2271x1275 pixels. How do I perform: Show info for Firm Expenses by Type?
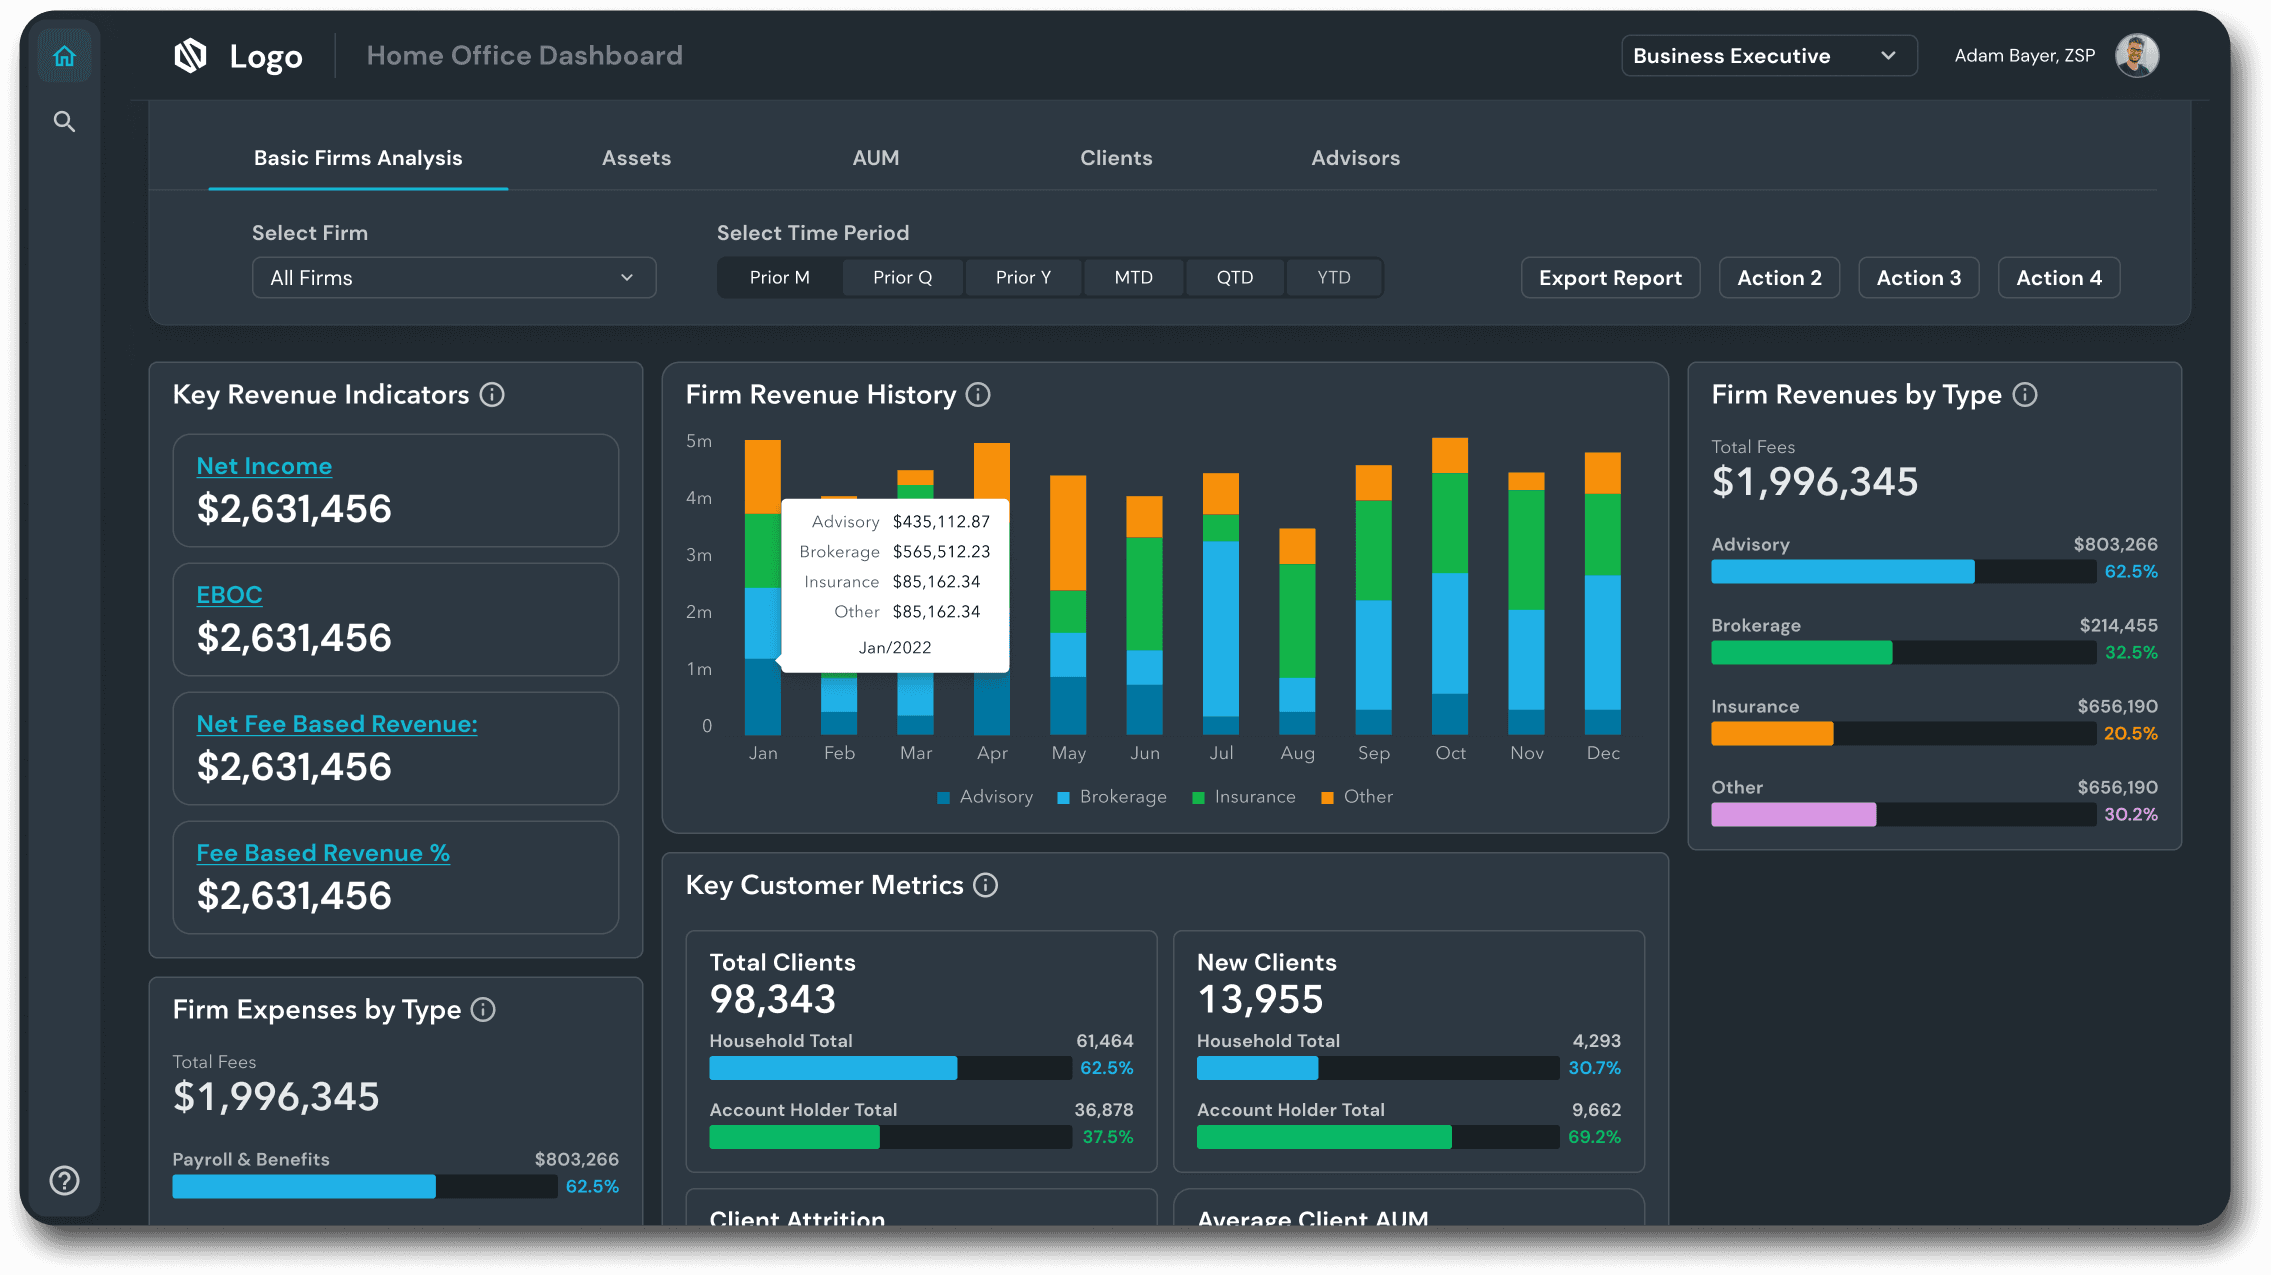click(x=483, y=1010)
